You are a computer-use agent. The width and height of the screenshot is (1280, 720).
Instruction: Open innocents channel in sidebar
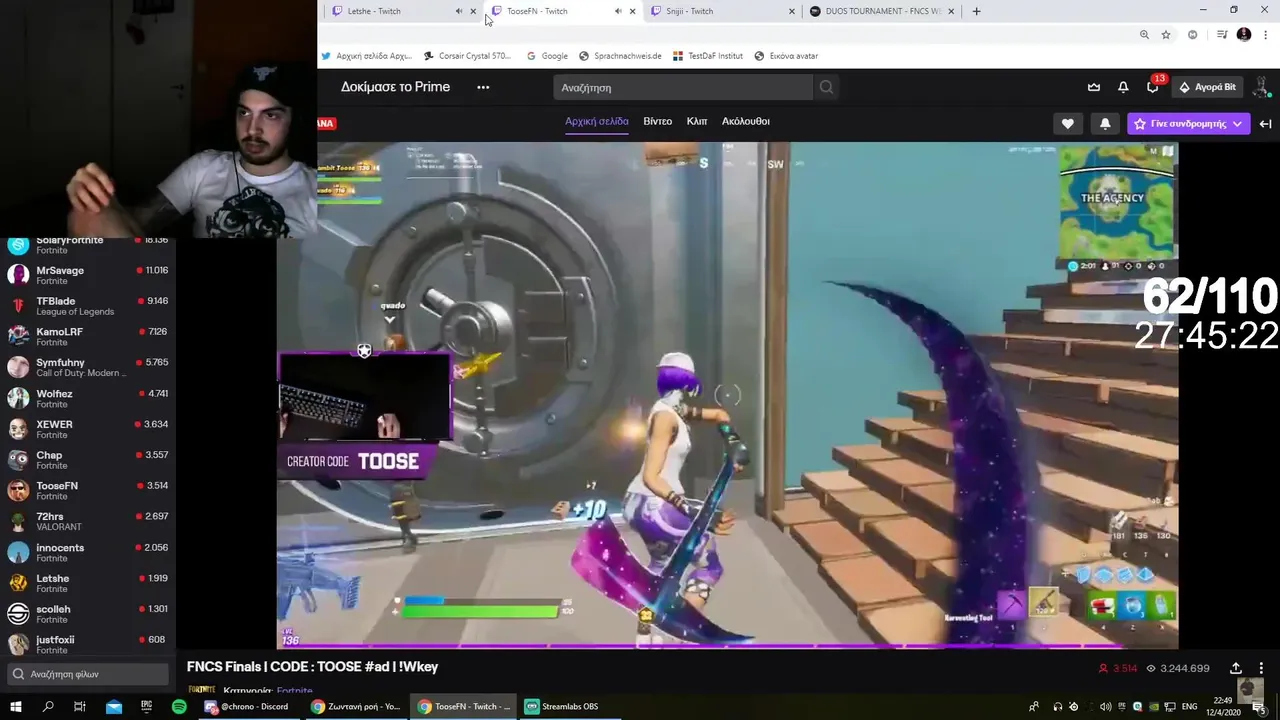[88, 552]
